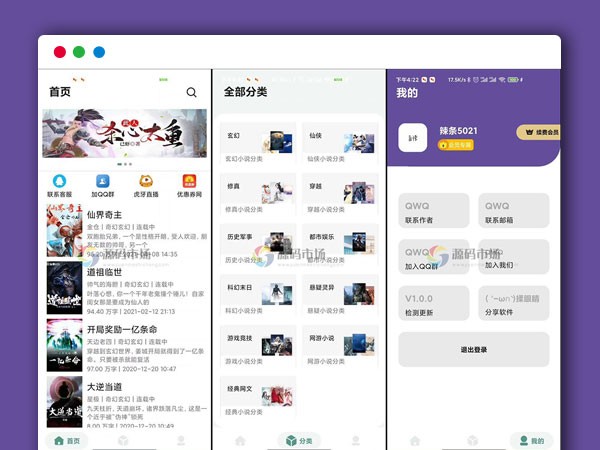Open the 虎牙直播 shortcut icon

[146, 181]
